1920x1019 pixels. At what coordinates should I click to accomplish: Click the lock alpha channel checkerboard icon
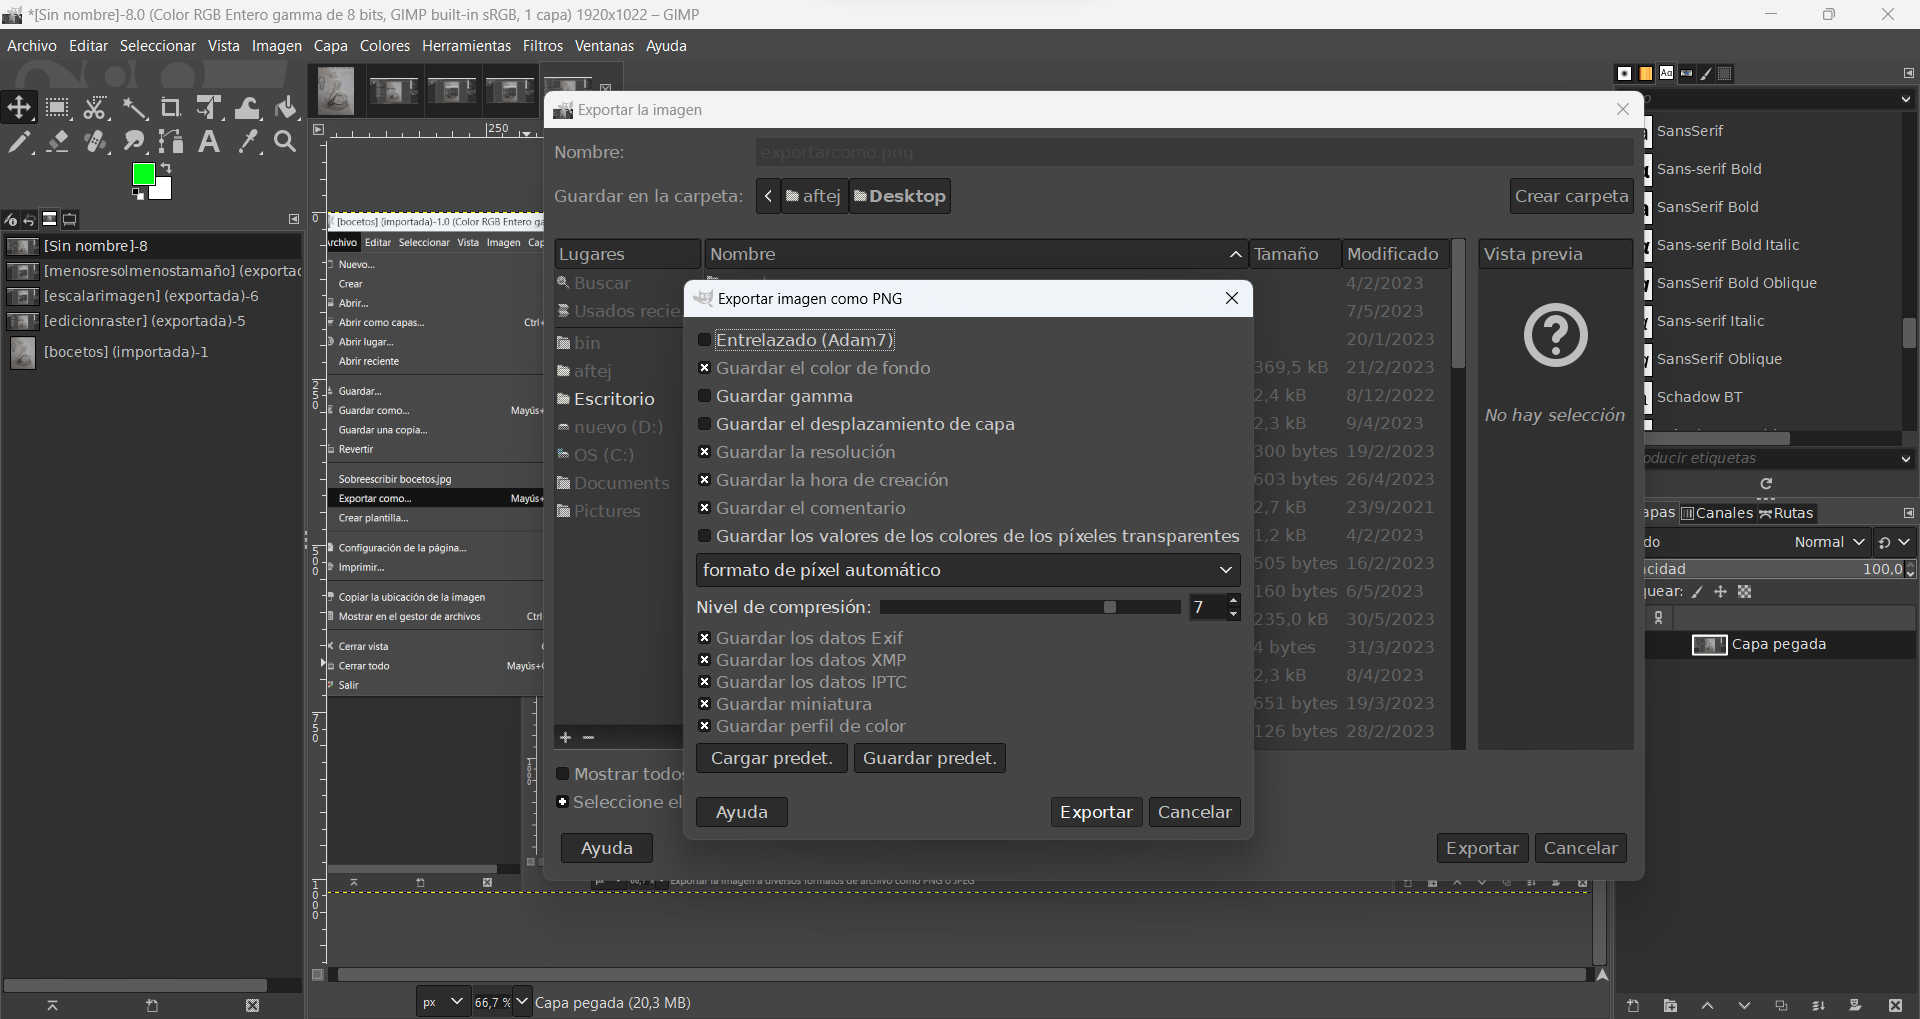(1745, 592)
